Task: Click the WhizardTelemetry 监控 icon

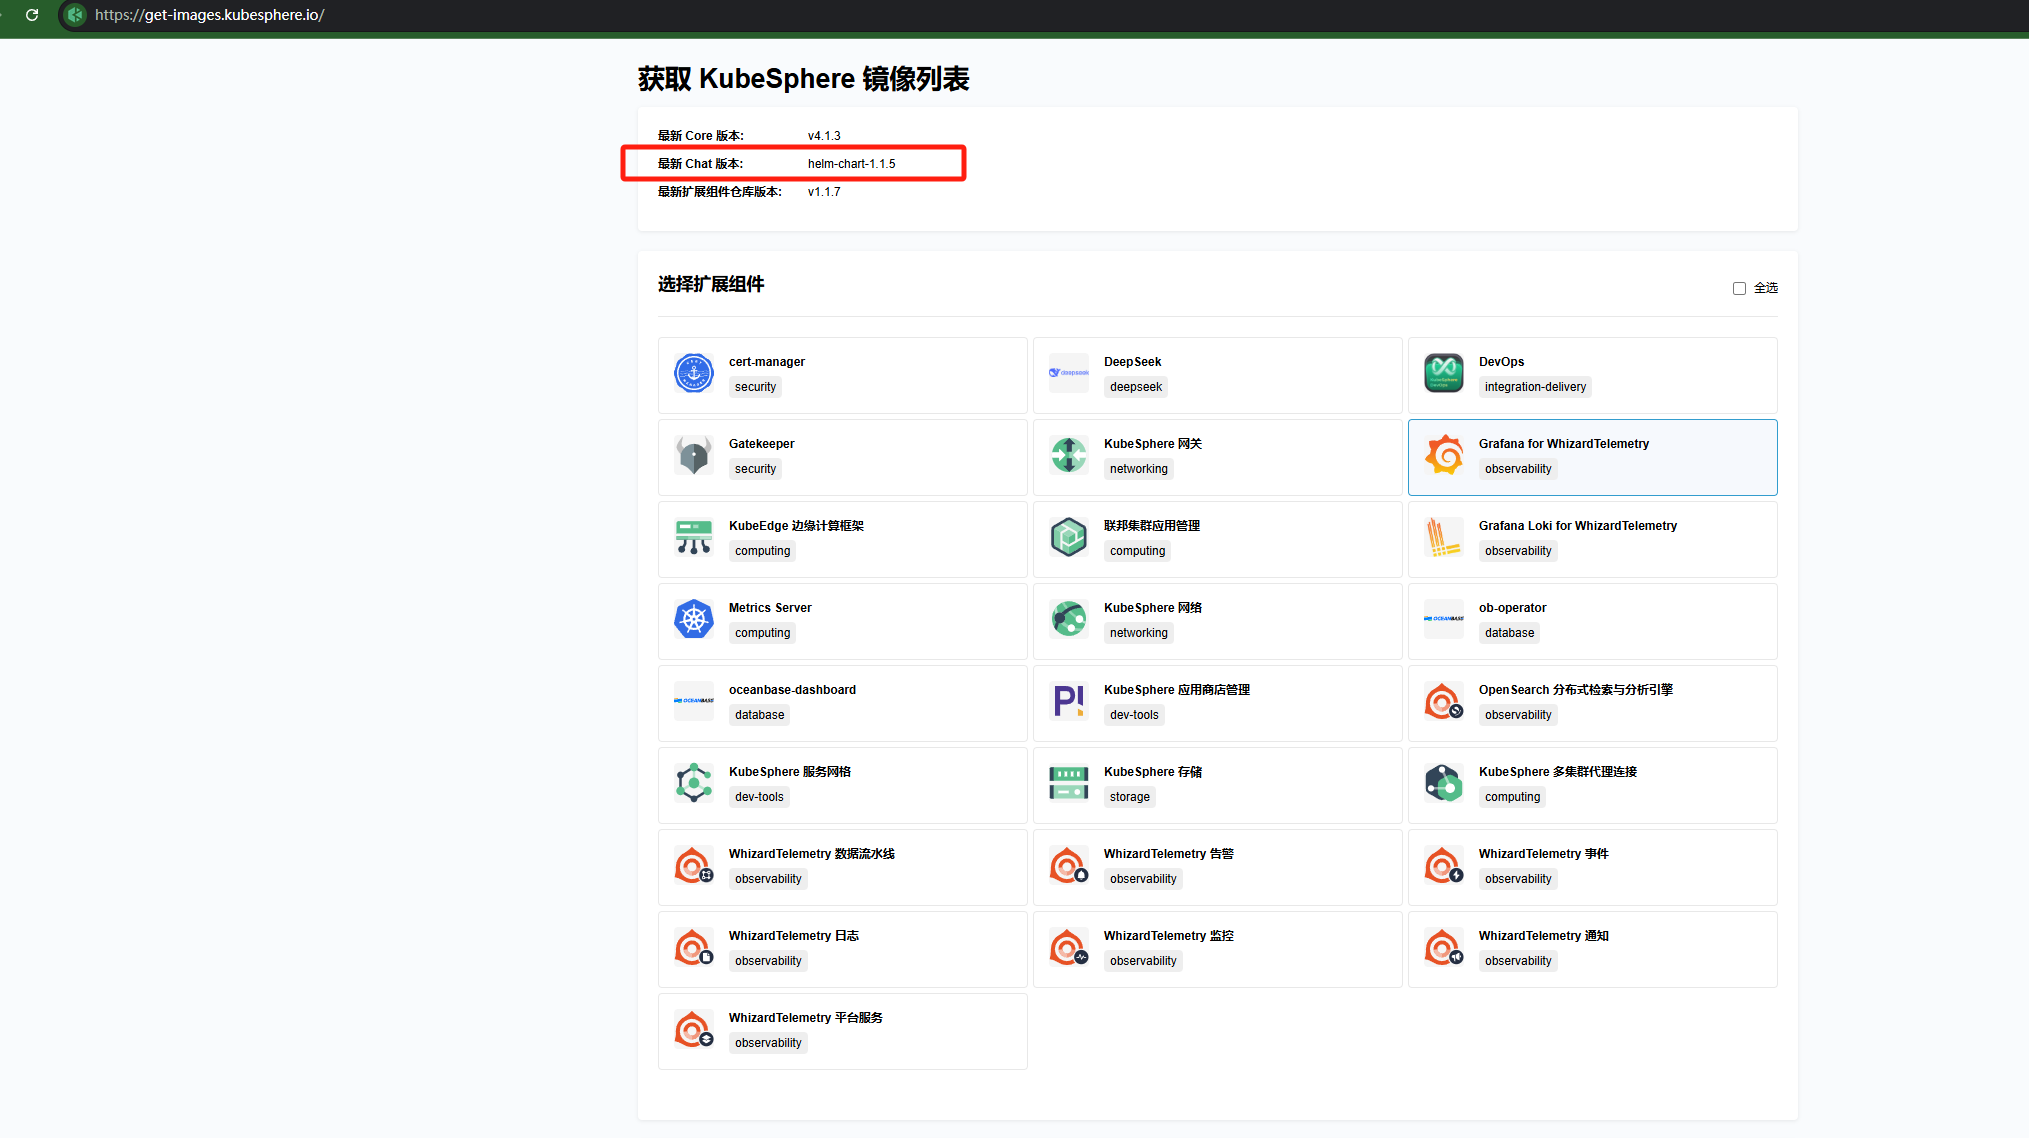Action: [x=1069, y=947]
